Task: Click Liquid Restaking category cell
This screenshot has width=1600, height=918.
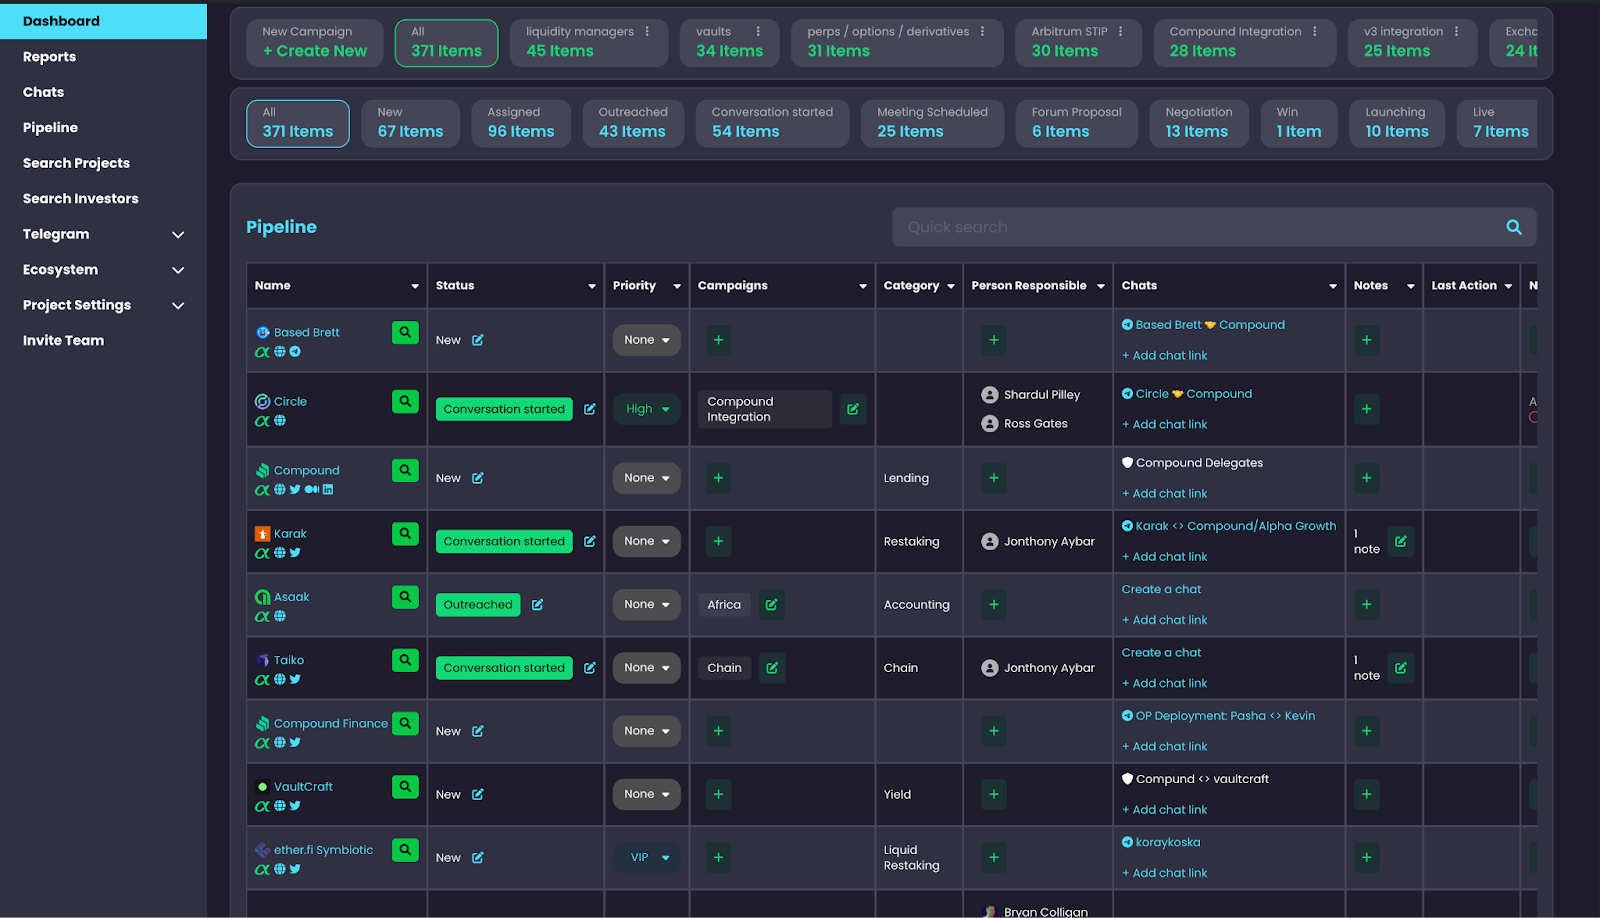Action: coord(911,857)
